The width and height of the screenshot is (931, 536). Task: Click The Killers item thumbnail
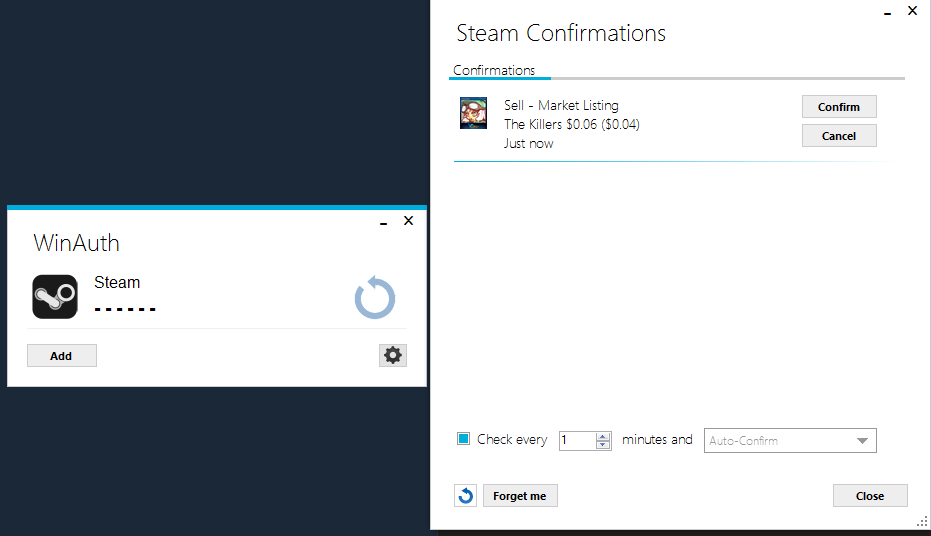[x=473, y=113]
